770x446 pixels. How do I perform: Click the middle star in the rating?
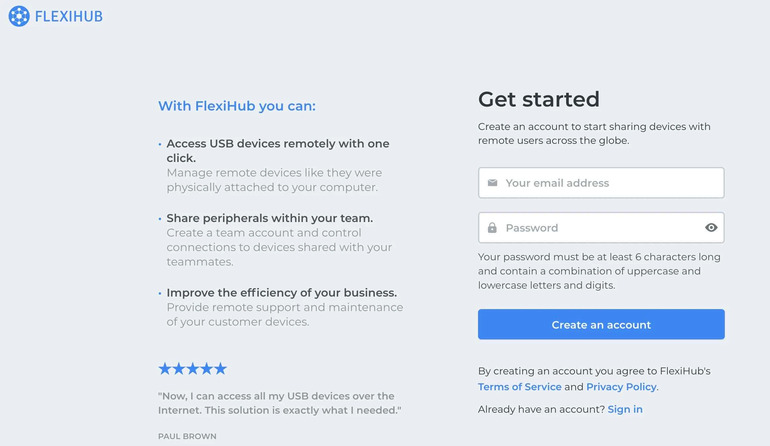(193, 369)
